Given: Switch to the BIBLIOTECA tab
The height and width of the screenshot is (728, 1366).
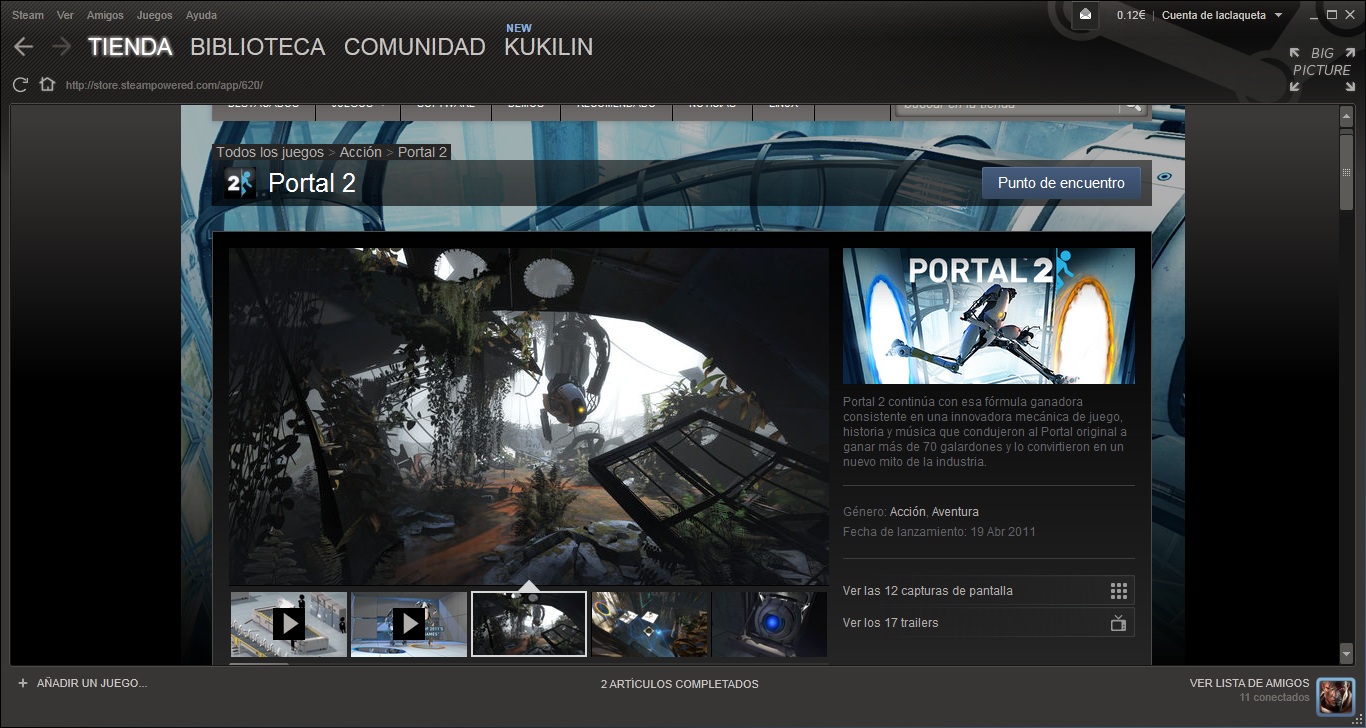Looking at the screenshot, I should [x=257, y=47].
